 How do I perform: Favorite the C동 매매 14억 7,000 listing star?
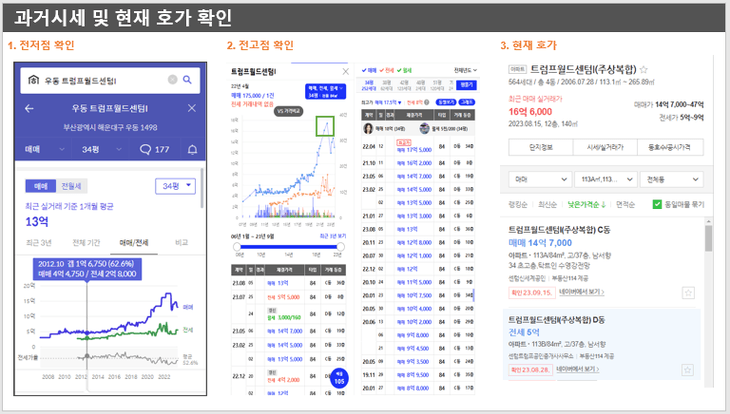pyautogui.click(x=688, y=293)
